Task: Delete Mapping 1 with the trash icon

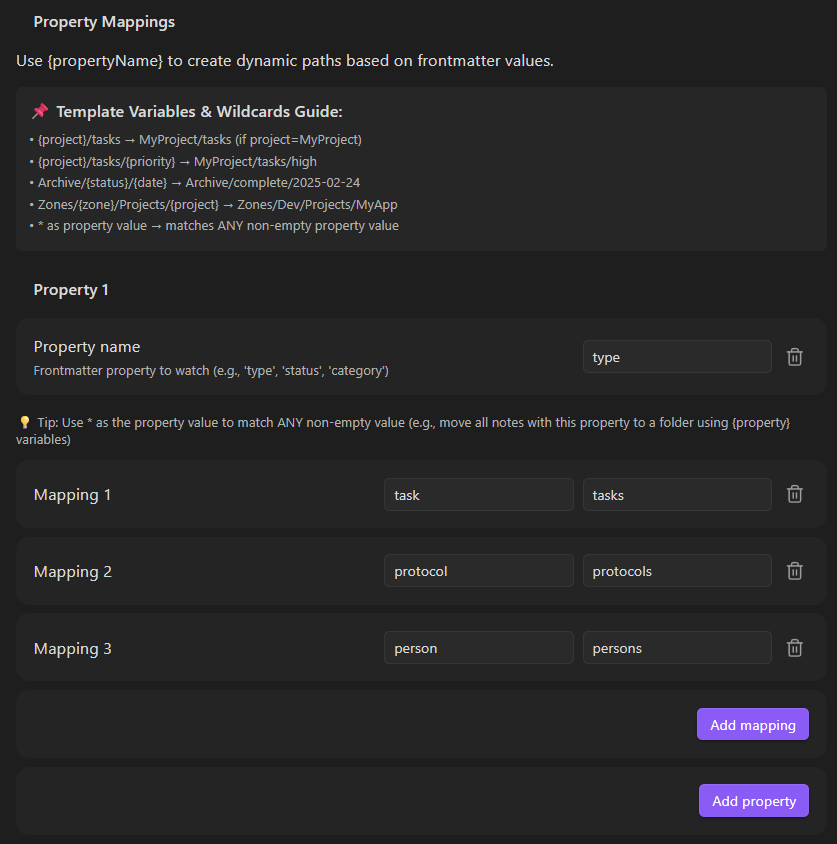Action: click(x=795, y=494)
